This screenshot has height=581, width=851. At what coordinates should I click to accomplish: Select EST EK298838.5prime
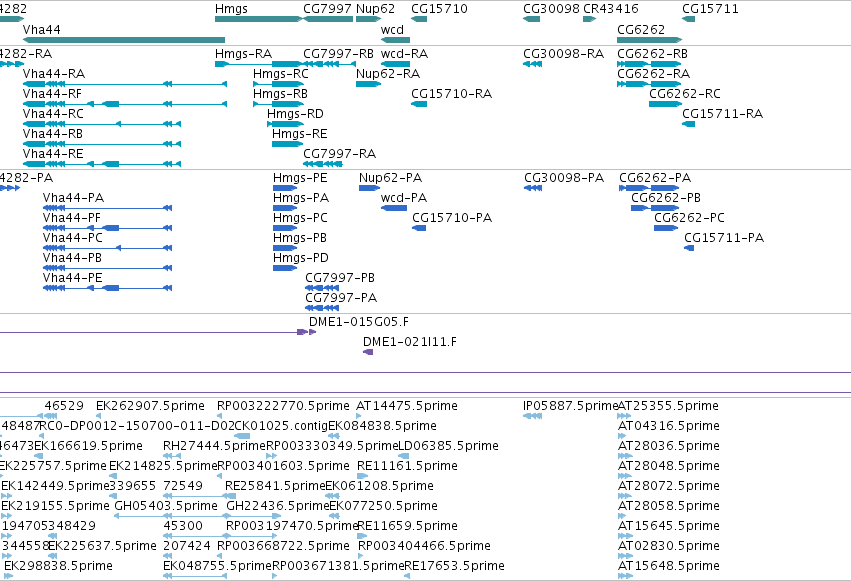tap(58, 566)
